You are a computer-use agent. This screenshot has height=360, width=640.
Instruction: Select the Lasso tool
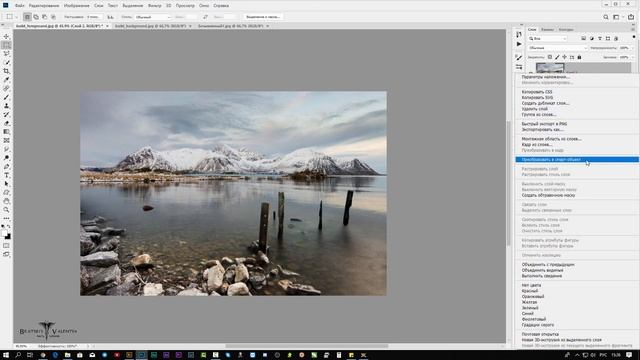7,54
